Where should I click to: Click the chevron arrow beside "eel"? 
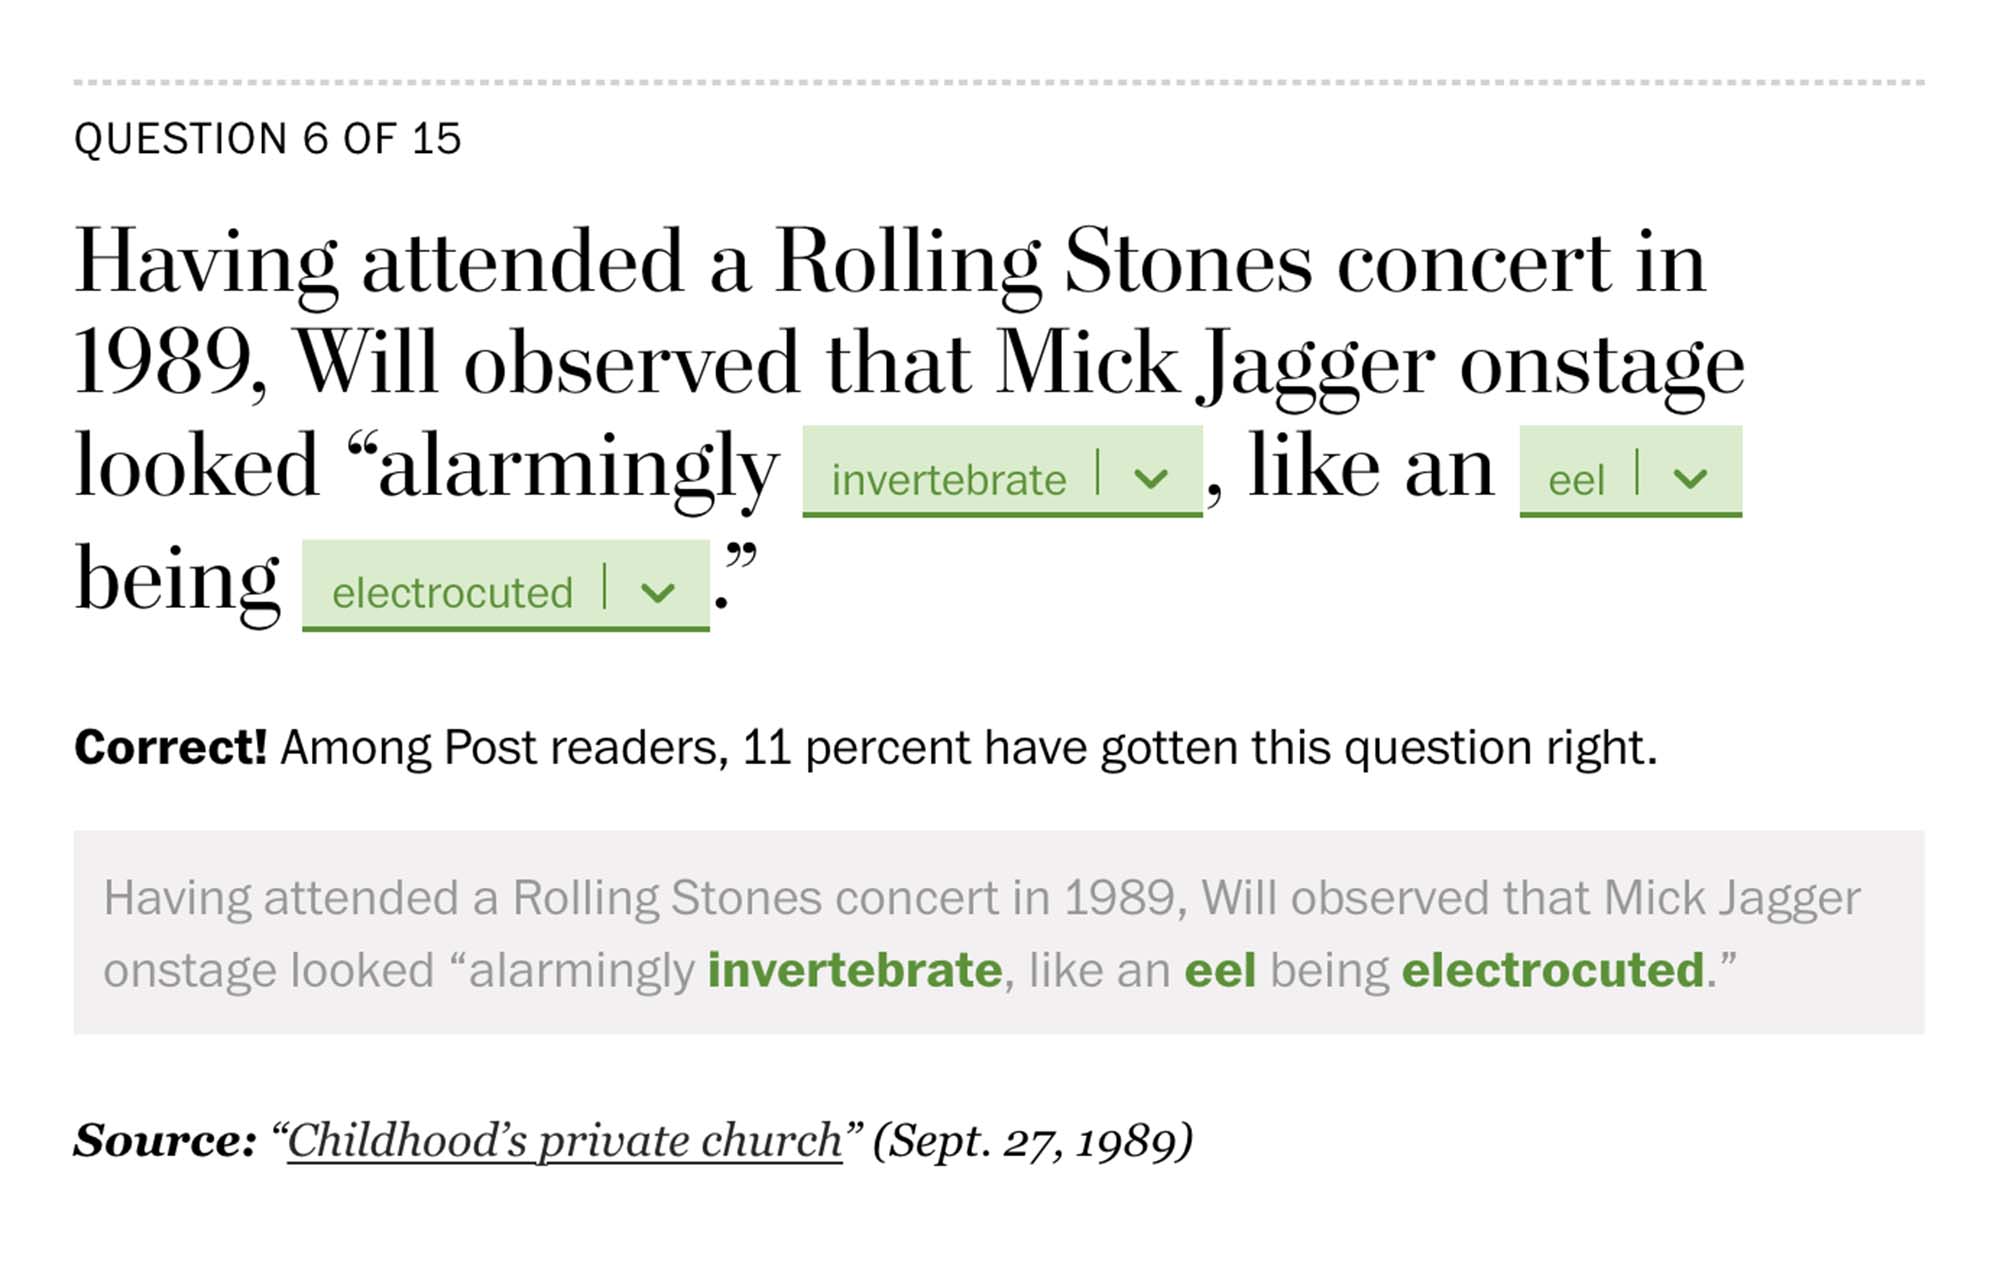coord(1690,480)
